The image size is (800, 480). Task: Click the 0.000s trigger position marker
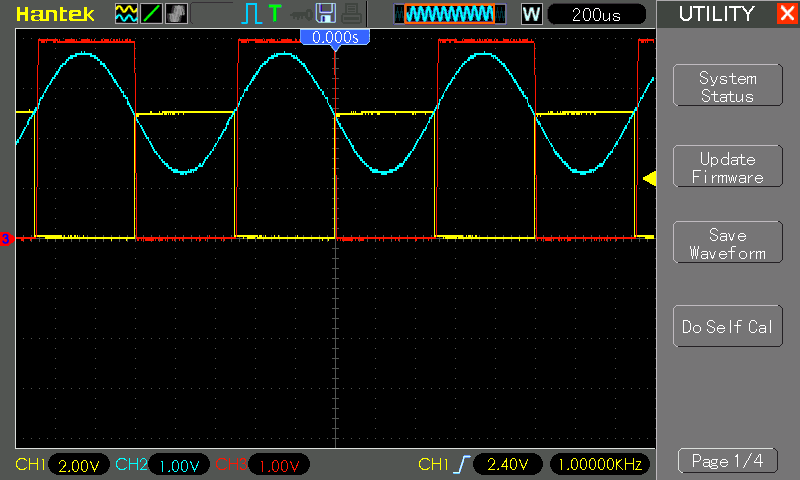335,38
